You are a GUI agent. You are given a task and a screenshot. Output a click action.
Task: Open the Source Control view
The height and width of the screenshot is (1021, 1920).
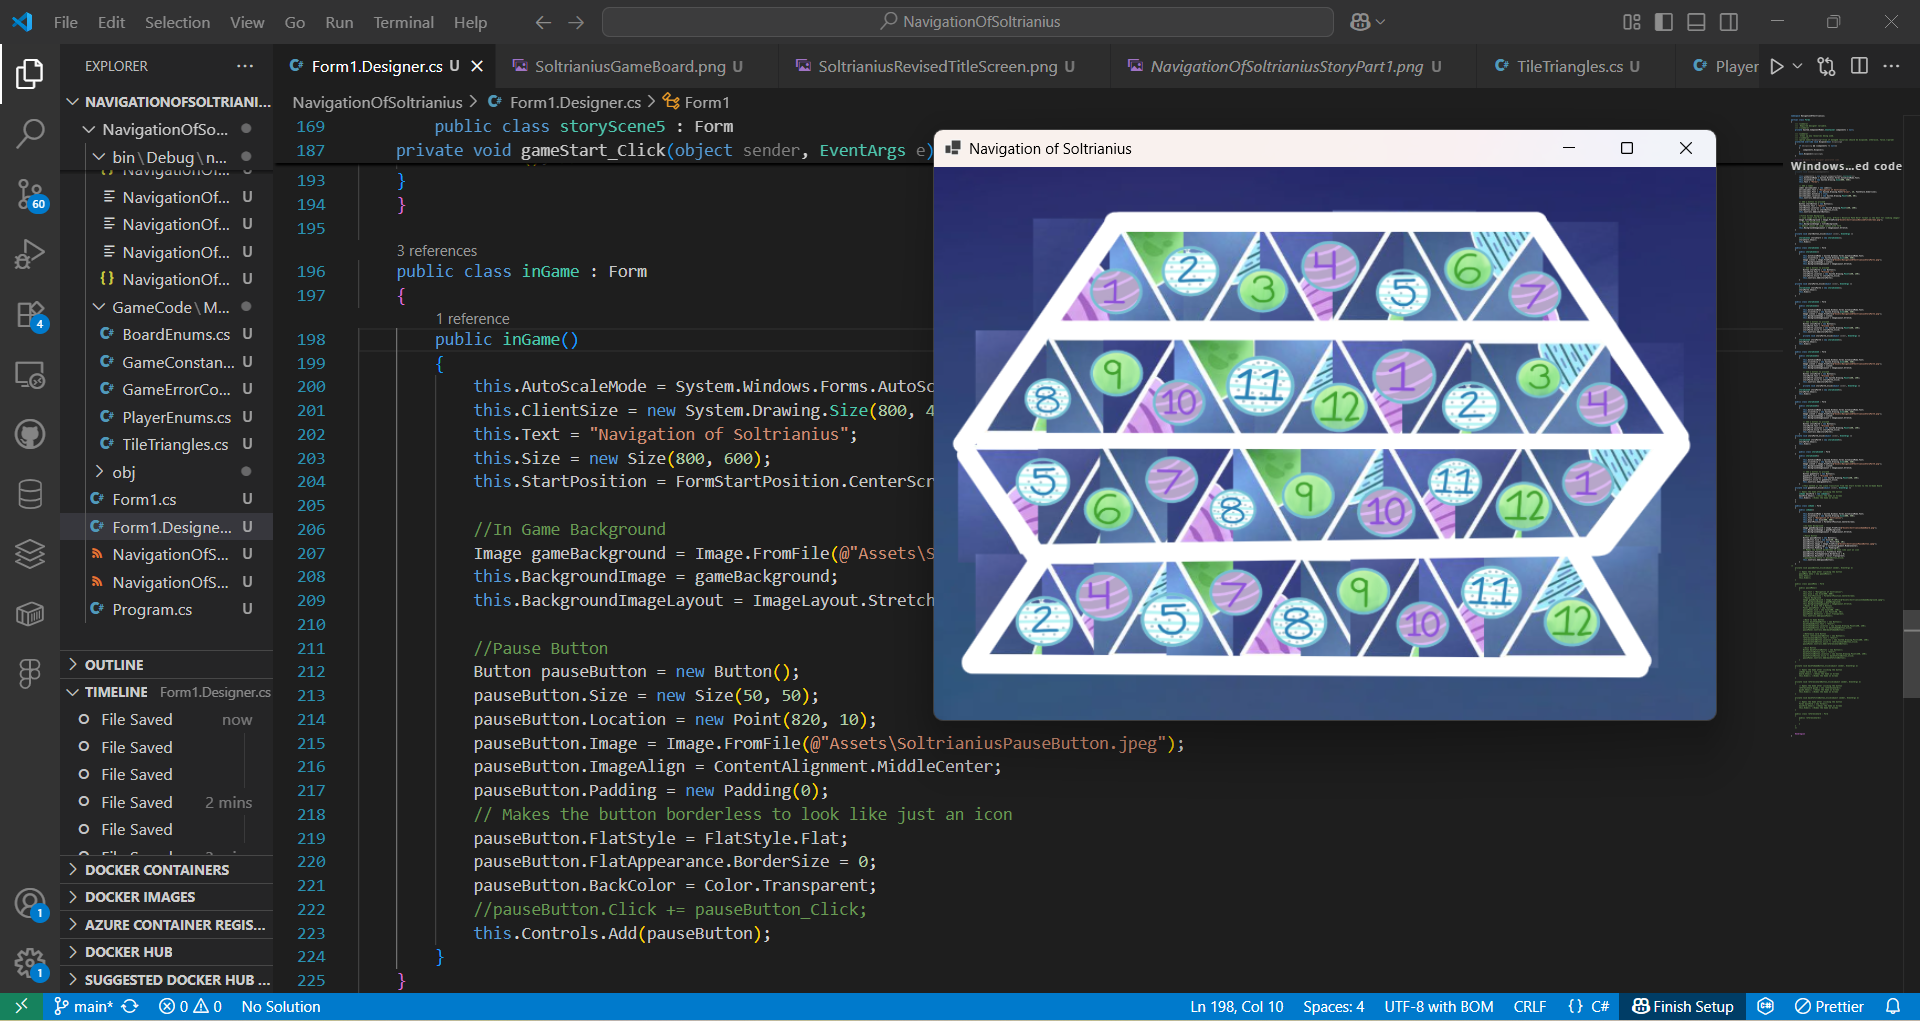(x=30, y=196)
